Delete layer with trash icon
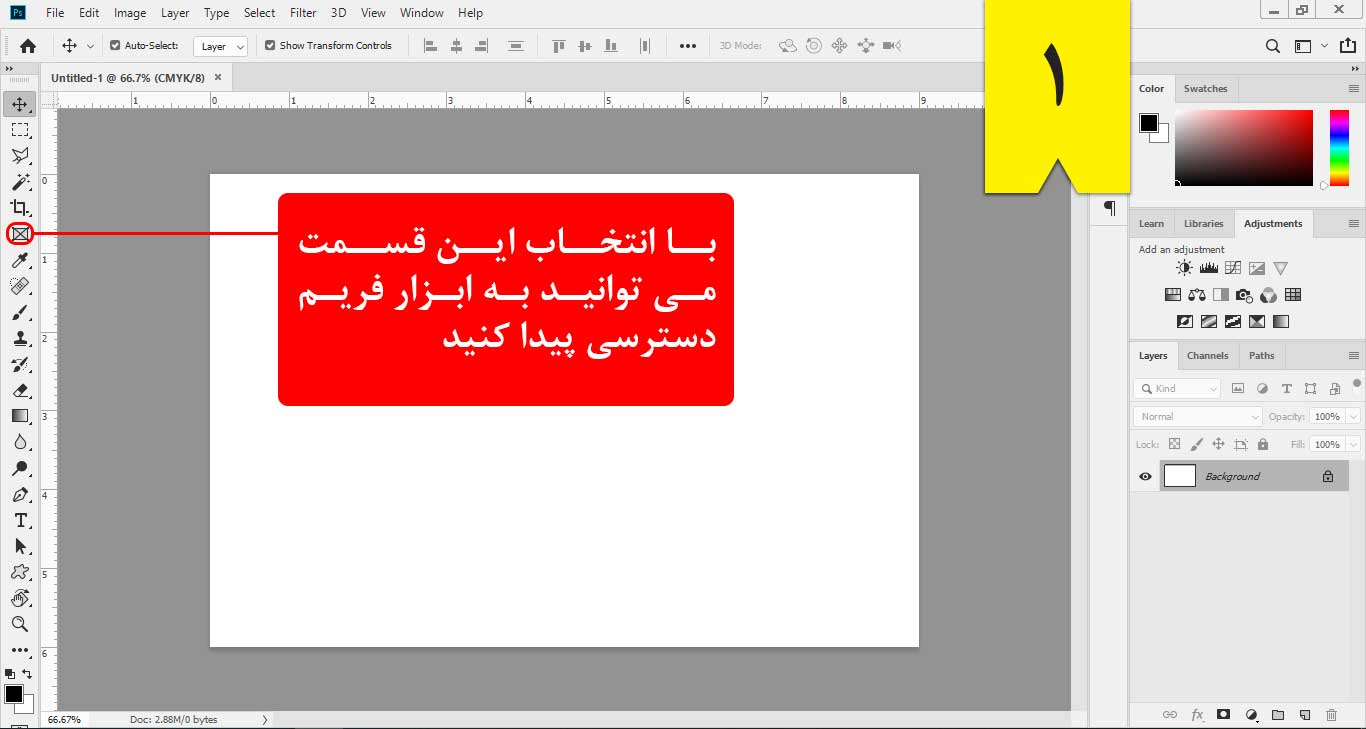 [1331, 715]
